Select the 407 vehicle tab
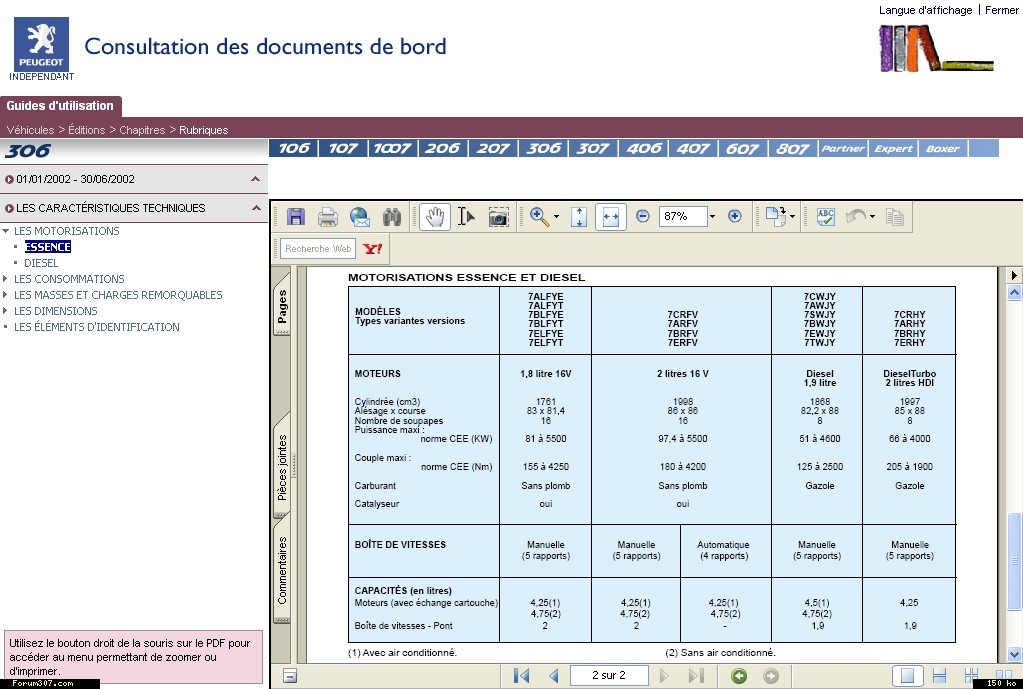1023x689 pixels. (x=692, y=148)
